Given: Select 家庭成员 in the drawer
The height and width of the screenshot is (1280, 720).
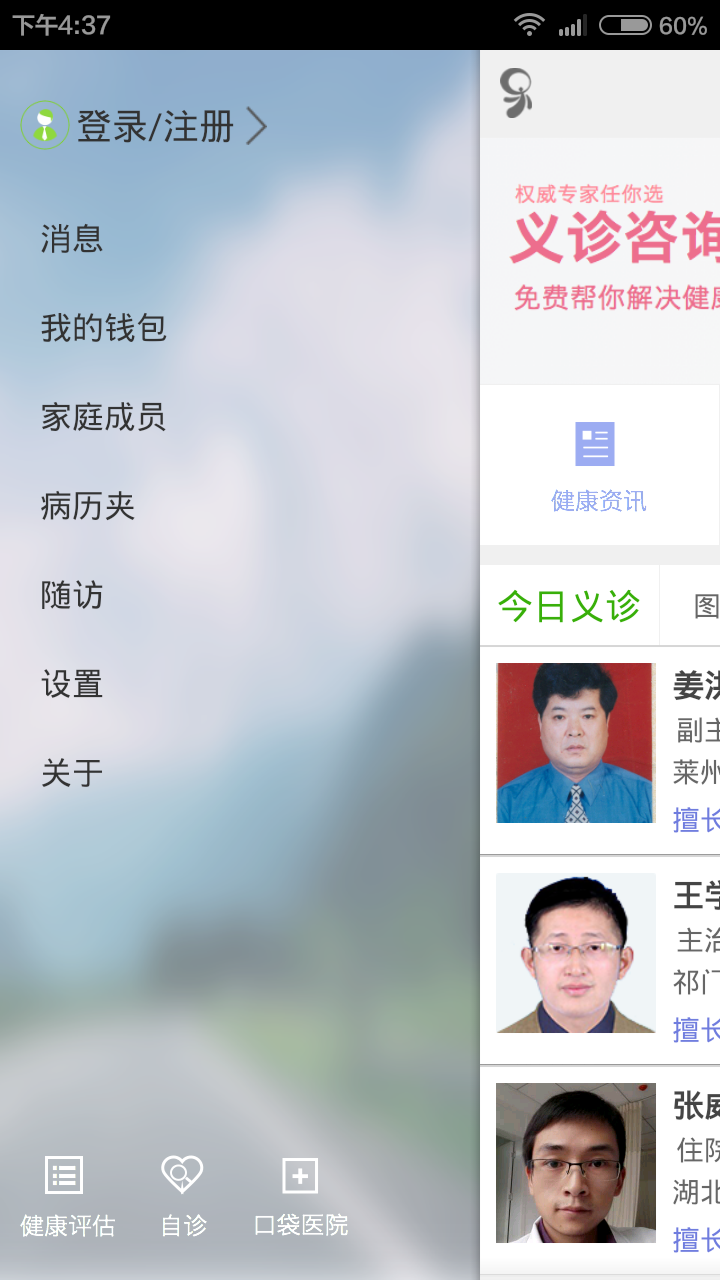Looking at the screenshot, I should click(103, 417).
